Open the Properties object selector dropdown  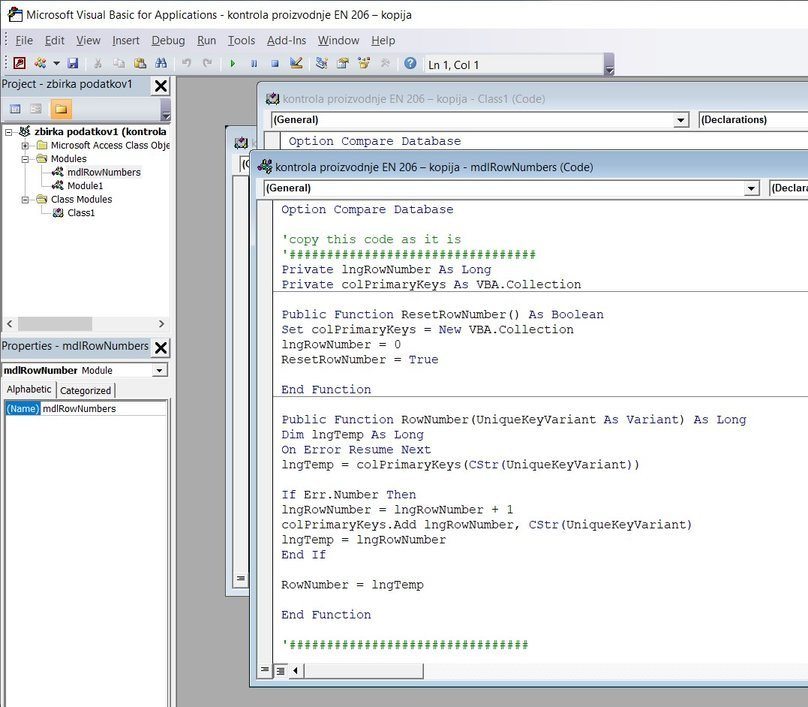(160, 370)
